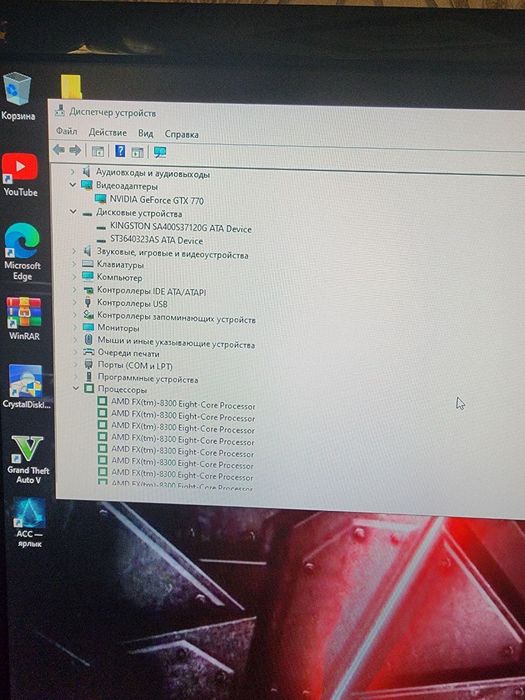The height and width of the screenshot is (700, 525).
Task: Select the first AMD FX-8300 processor entry
Action: click(183, 405)
